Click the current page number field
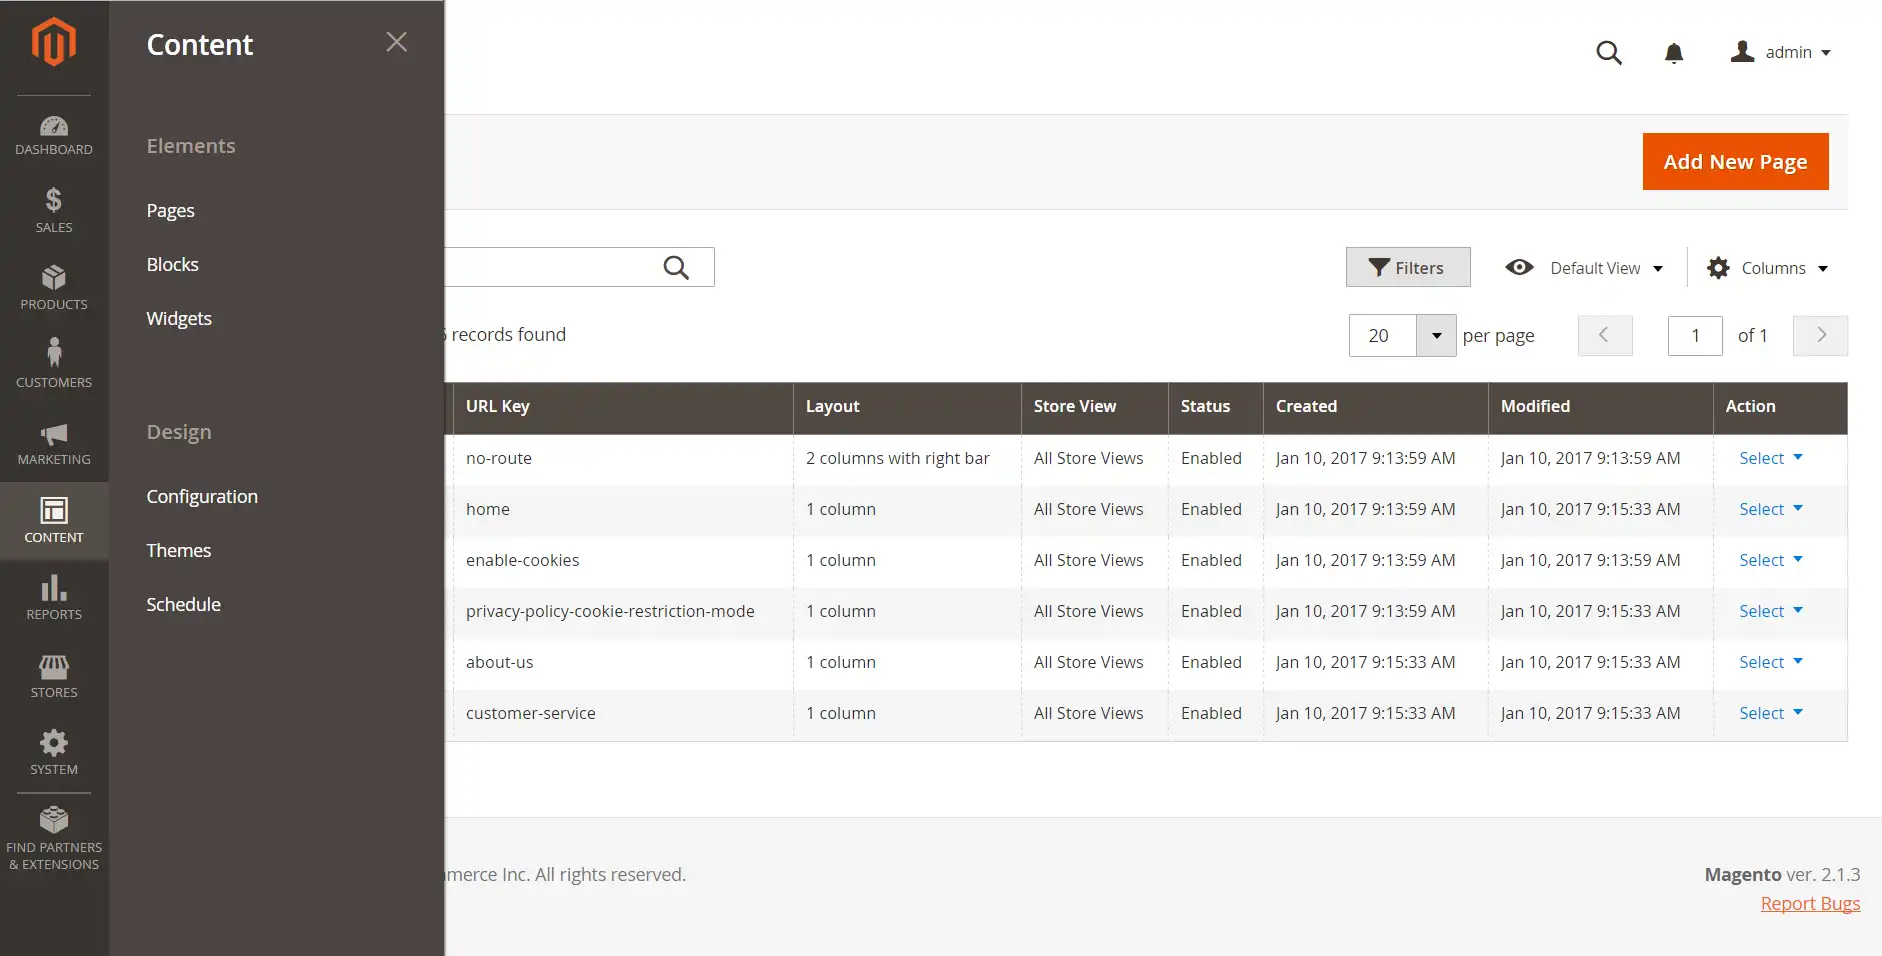This screenshot has width=1882, height=956. 1694,336
